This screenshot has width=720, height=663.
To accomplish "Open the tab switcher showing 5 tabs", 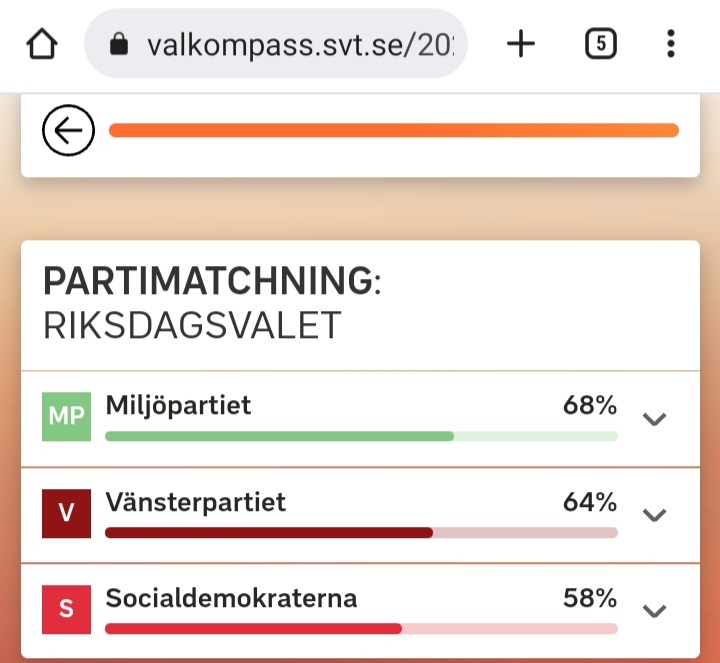I will (599, 44).
